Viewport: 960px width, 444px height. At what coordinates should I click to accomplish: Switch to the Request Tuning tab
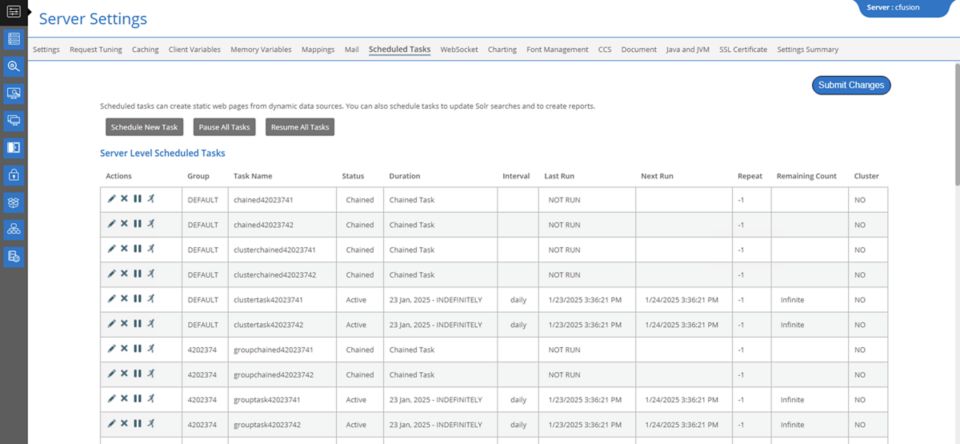(97, 49)
